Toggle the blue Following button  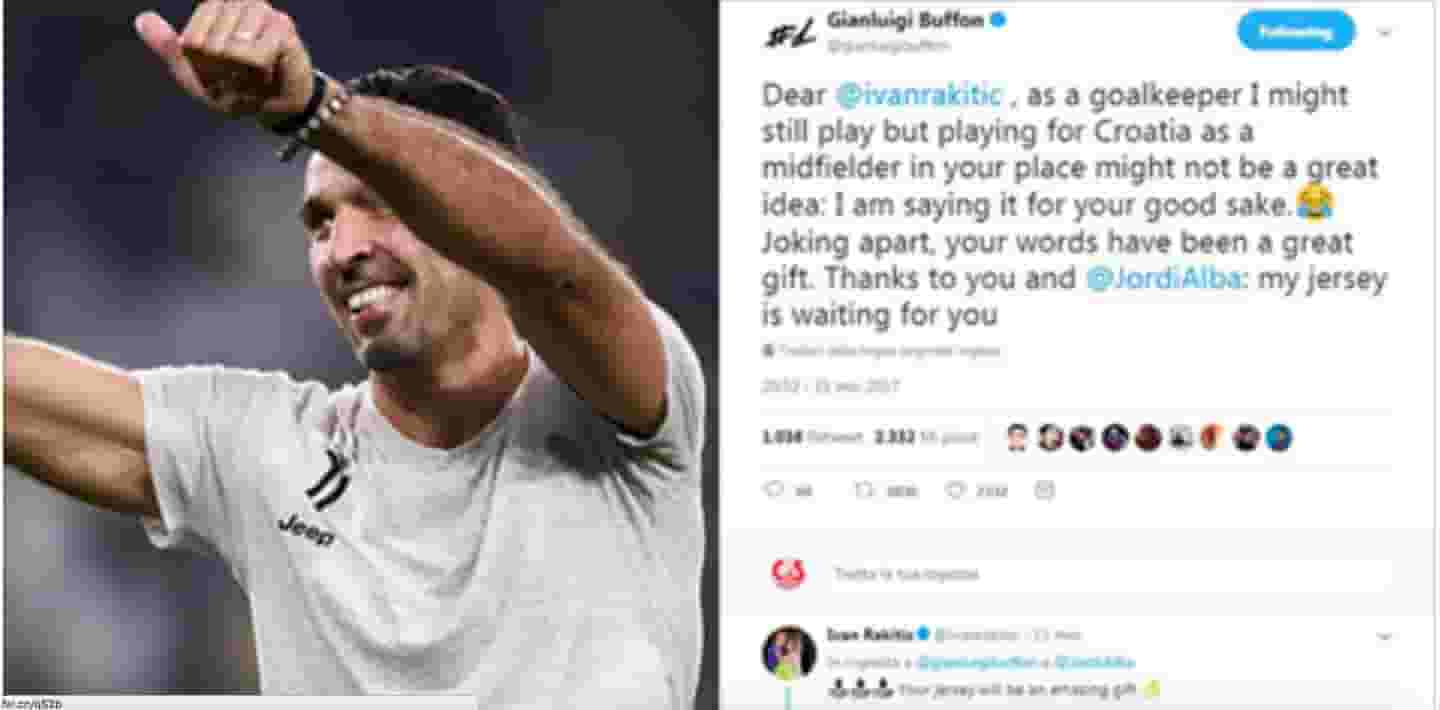pyautogui.click(x=1296, y=31)
